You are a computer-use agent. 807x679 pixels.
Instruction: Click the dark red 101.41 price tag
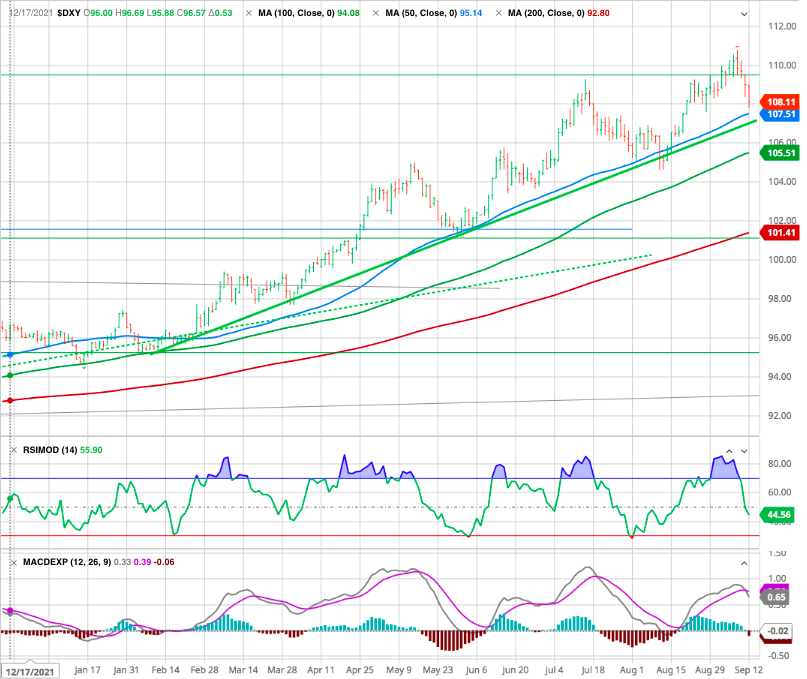pyautogui.click(x=781, y=233)
